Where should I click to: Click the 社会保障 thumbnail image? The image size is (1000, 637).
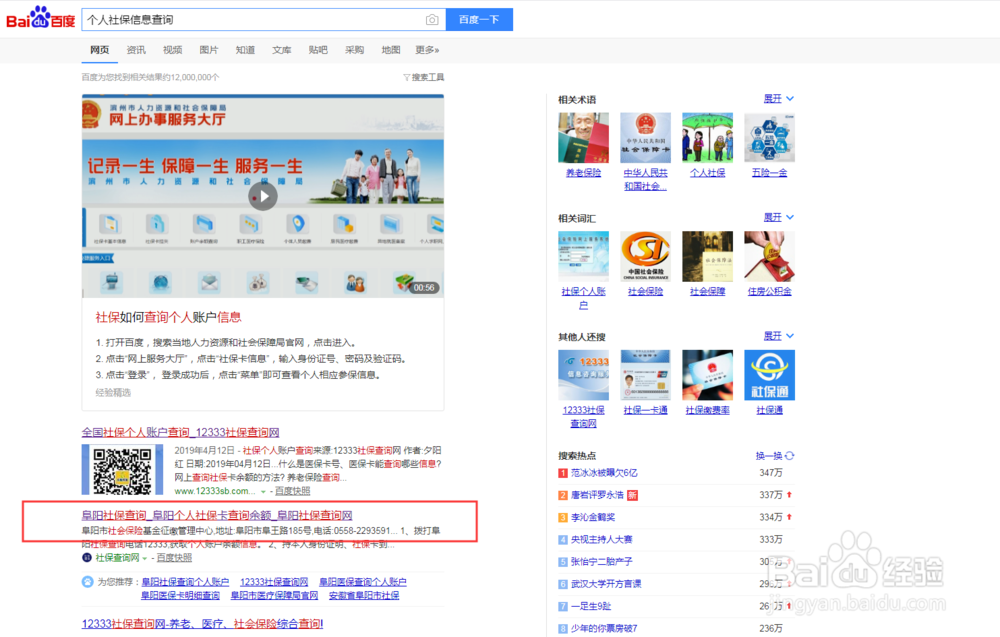(x=707, y=256)
